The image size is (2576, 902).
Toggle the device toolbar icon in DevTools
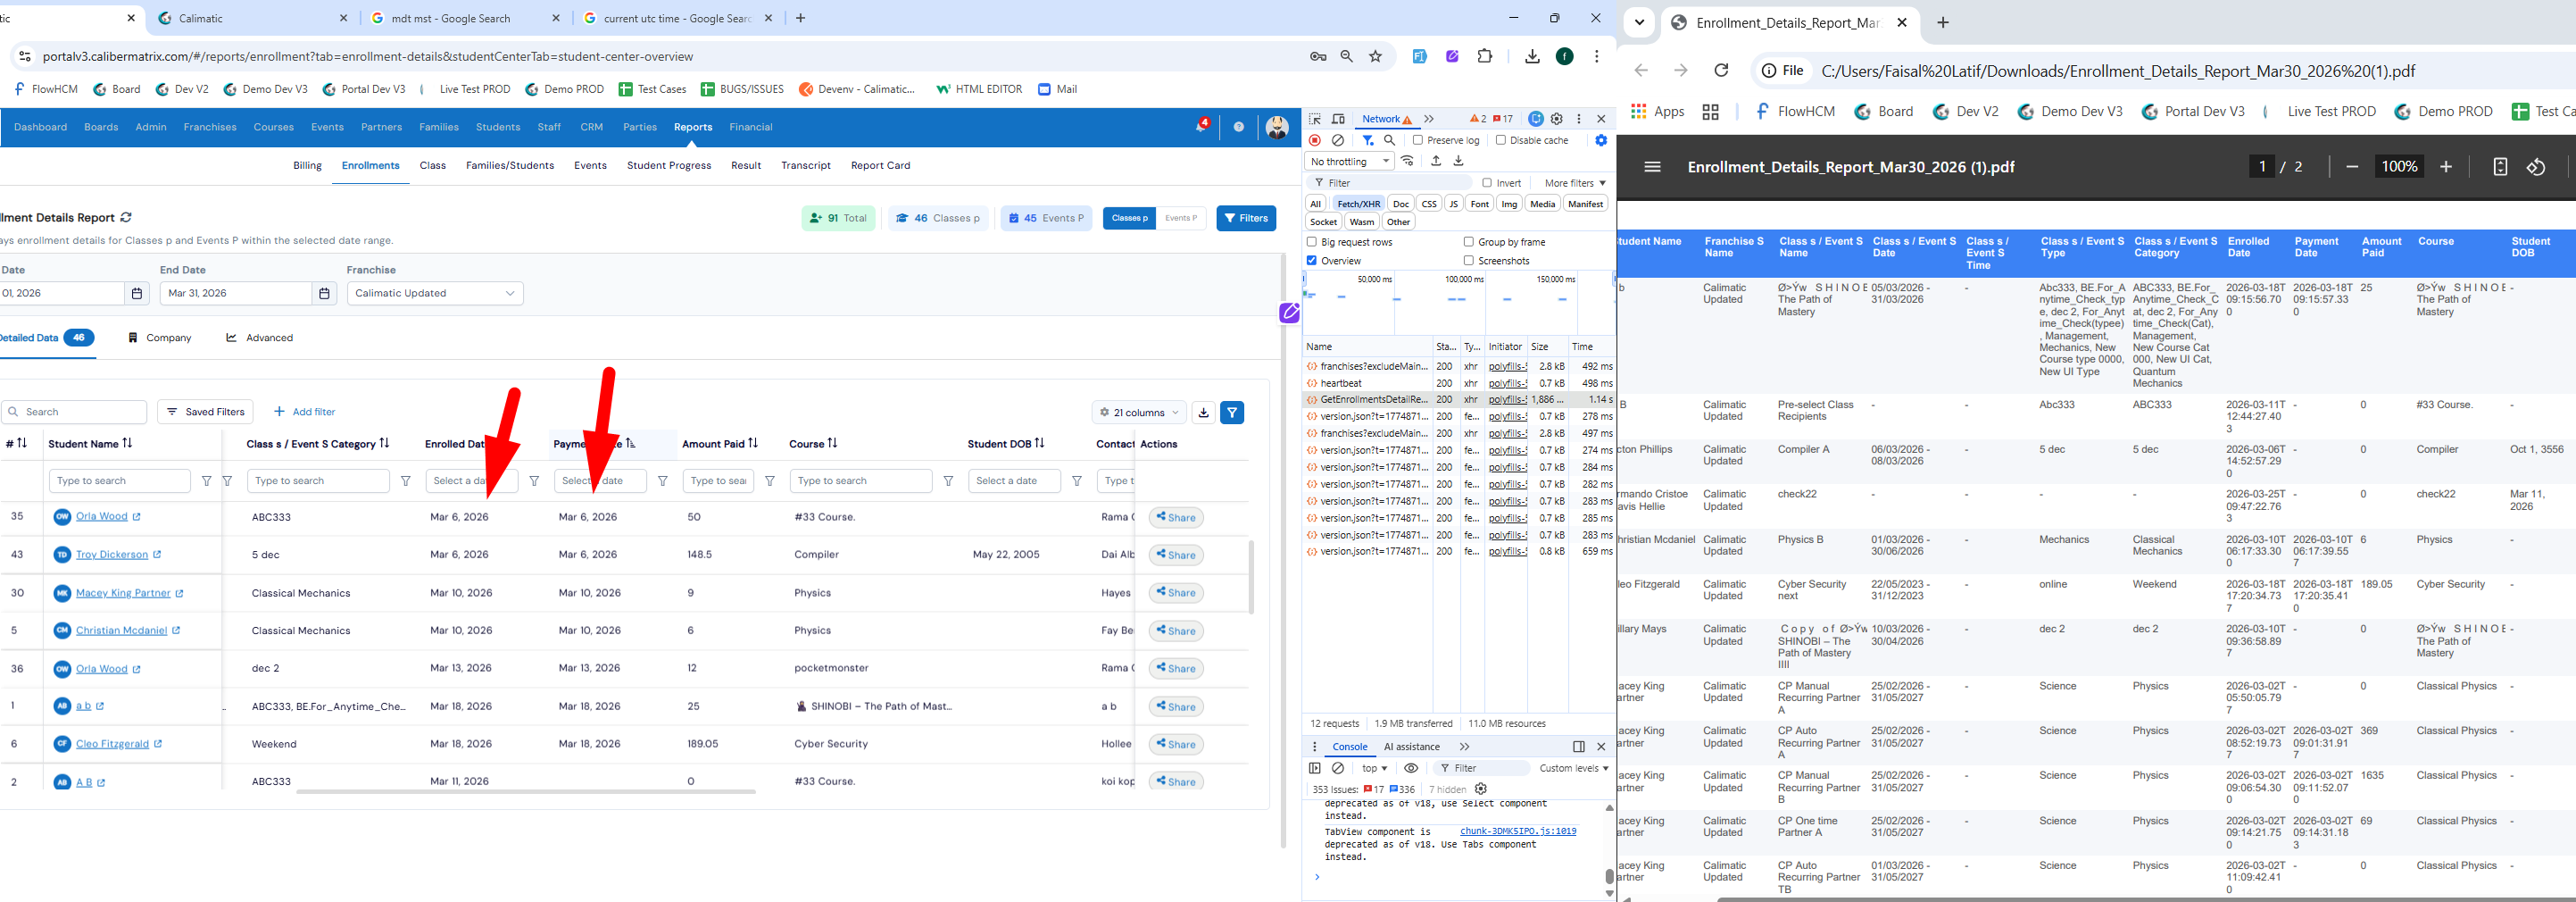point(1338,119)
